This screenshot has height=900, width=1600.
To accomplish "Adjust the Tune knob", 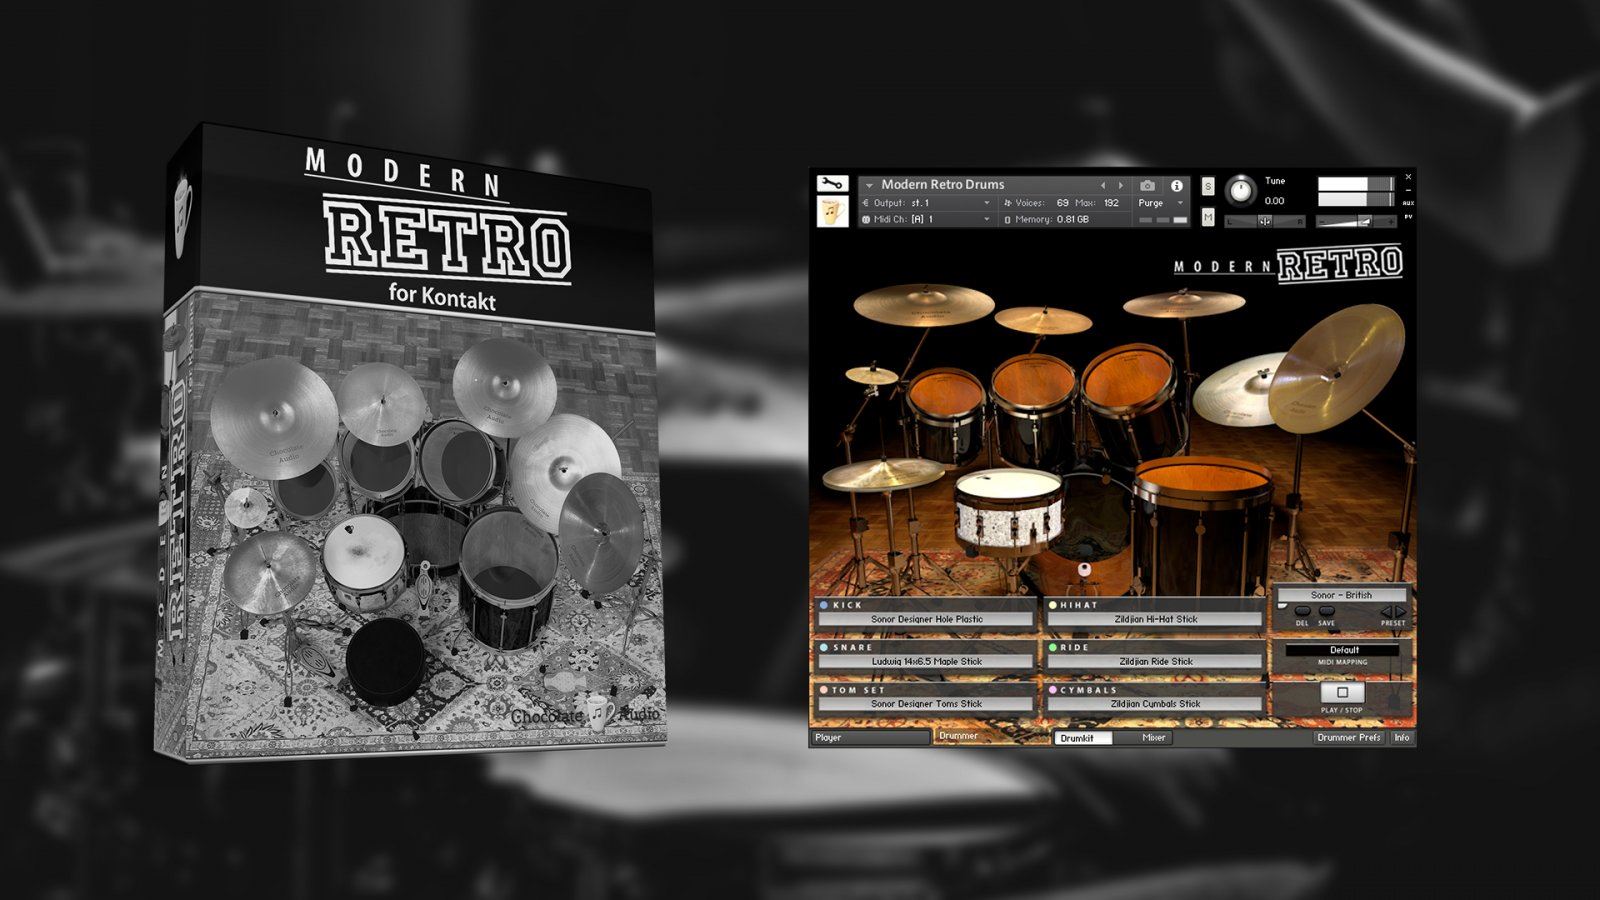I will pos(1240,189).
